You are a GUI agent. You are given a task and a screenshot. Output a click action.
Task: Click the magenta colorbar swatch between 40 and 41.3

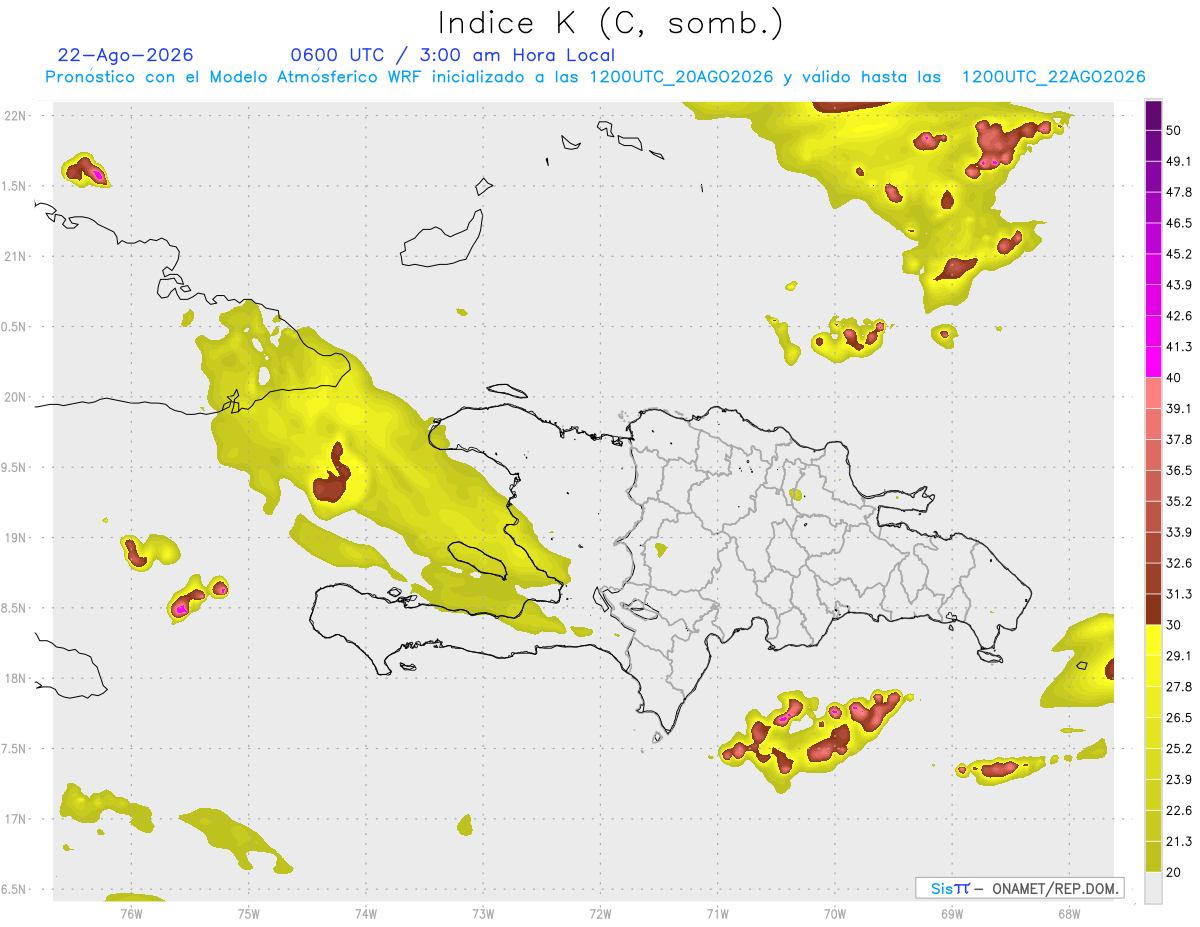pos(1153,362)
